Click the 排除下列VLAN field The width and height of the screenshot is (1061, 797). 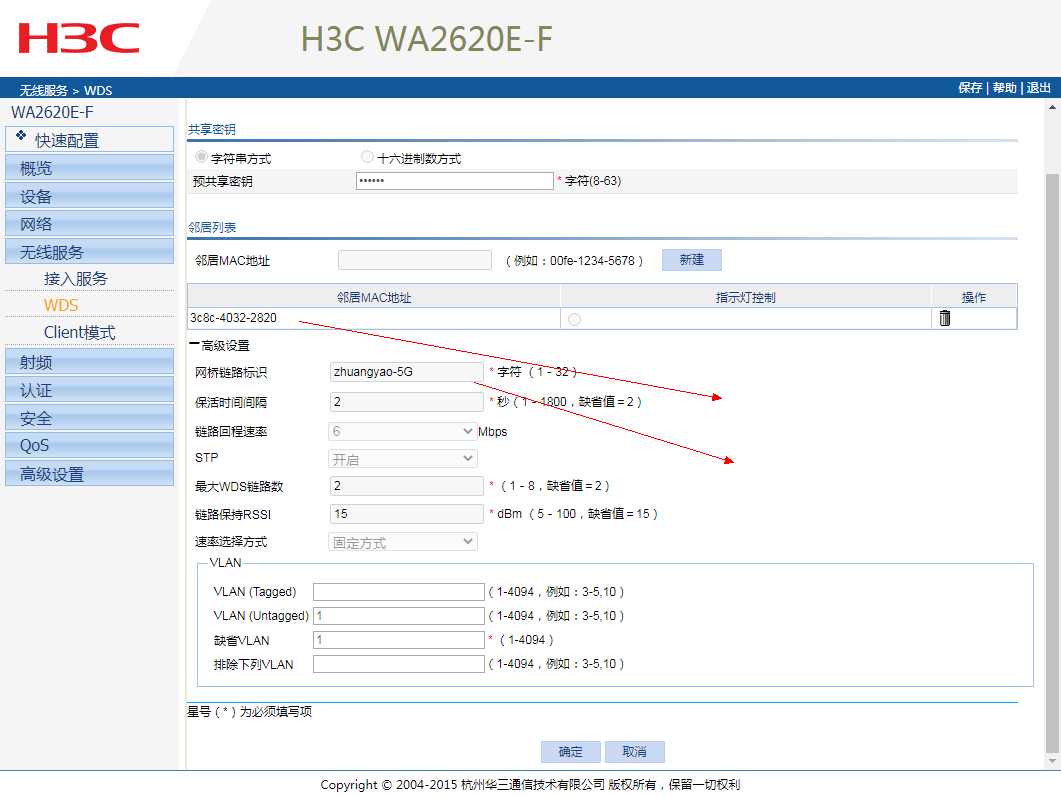click(399, 664)
